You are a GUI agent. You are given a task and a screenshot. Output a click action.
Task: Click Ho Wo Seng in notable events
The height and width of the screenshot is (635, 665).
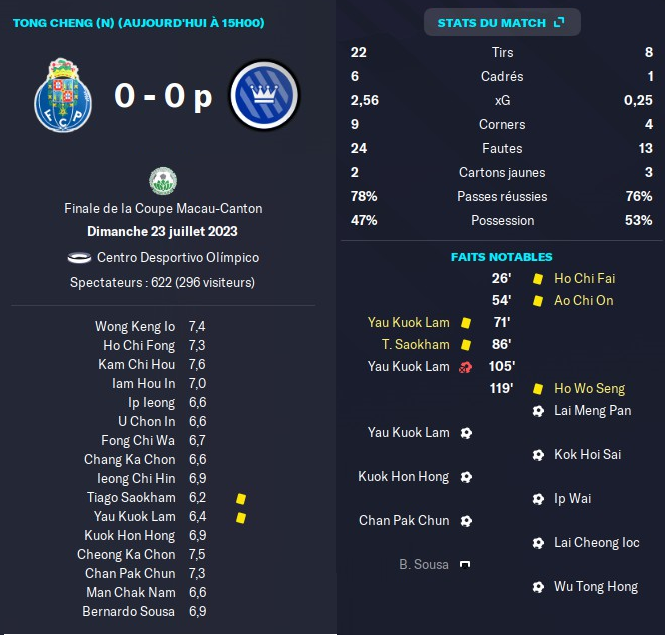[590, 389]
